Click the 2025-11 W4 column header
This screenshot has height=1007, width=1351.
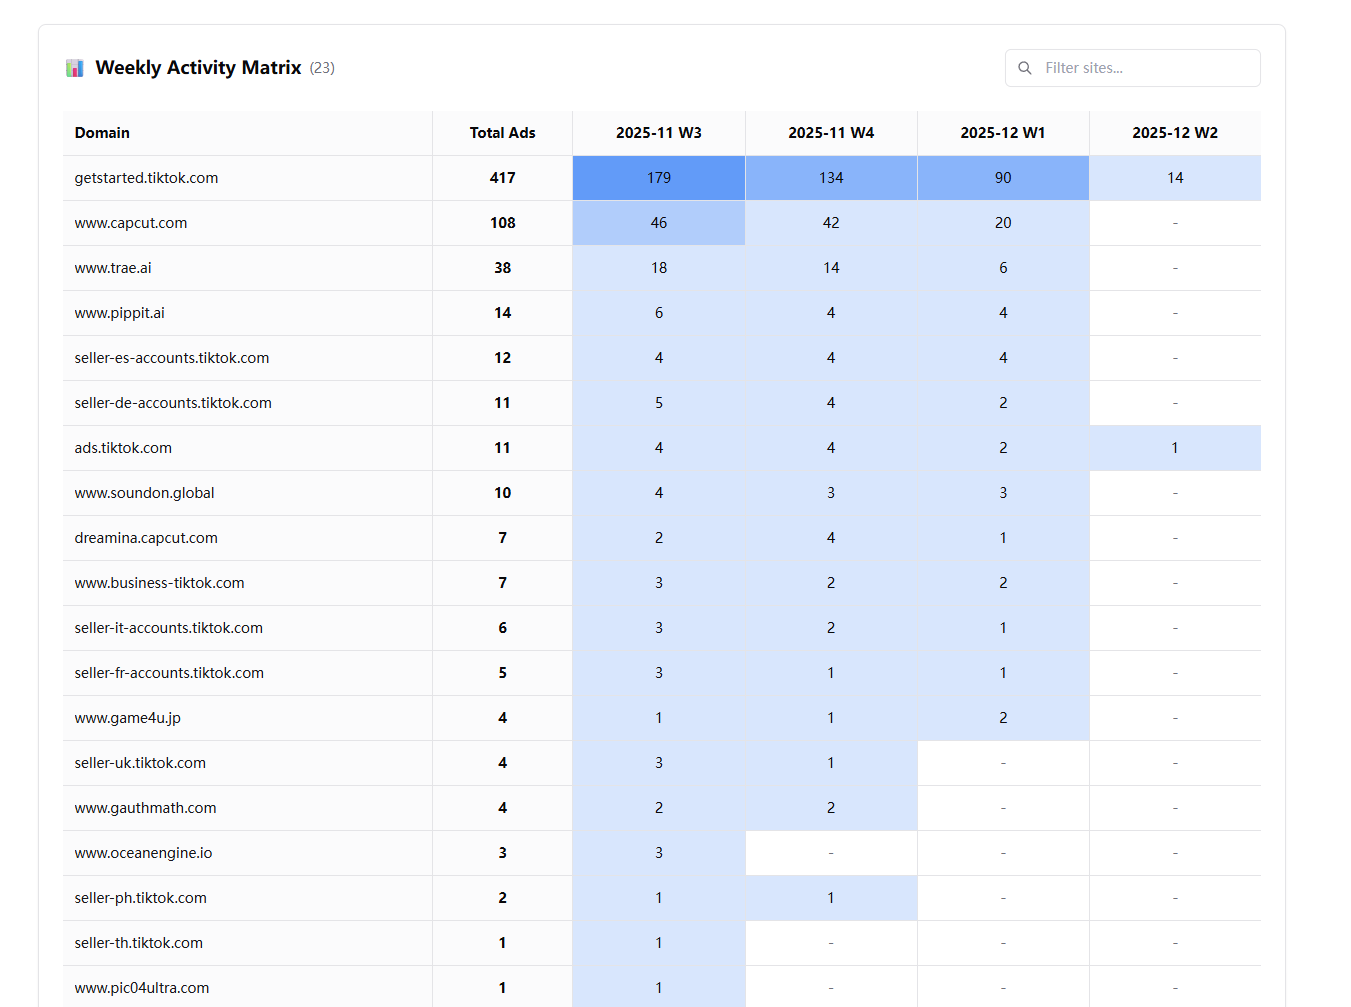(831, 133)
